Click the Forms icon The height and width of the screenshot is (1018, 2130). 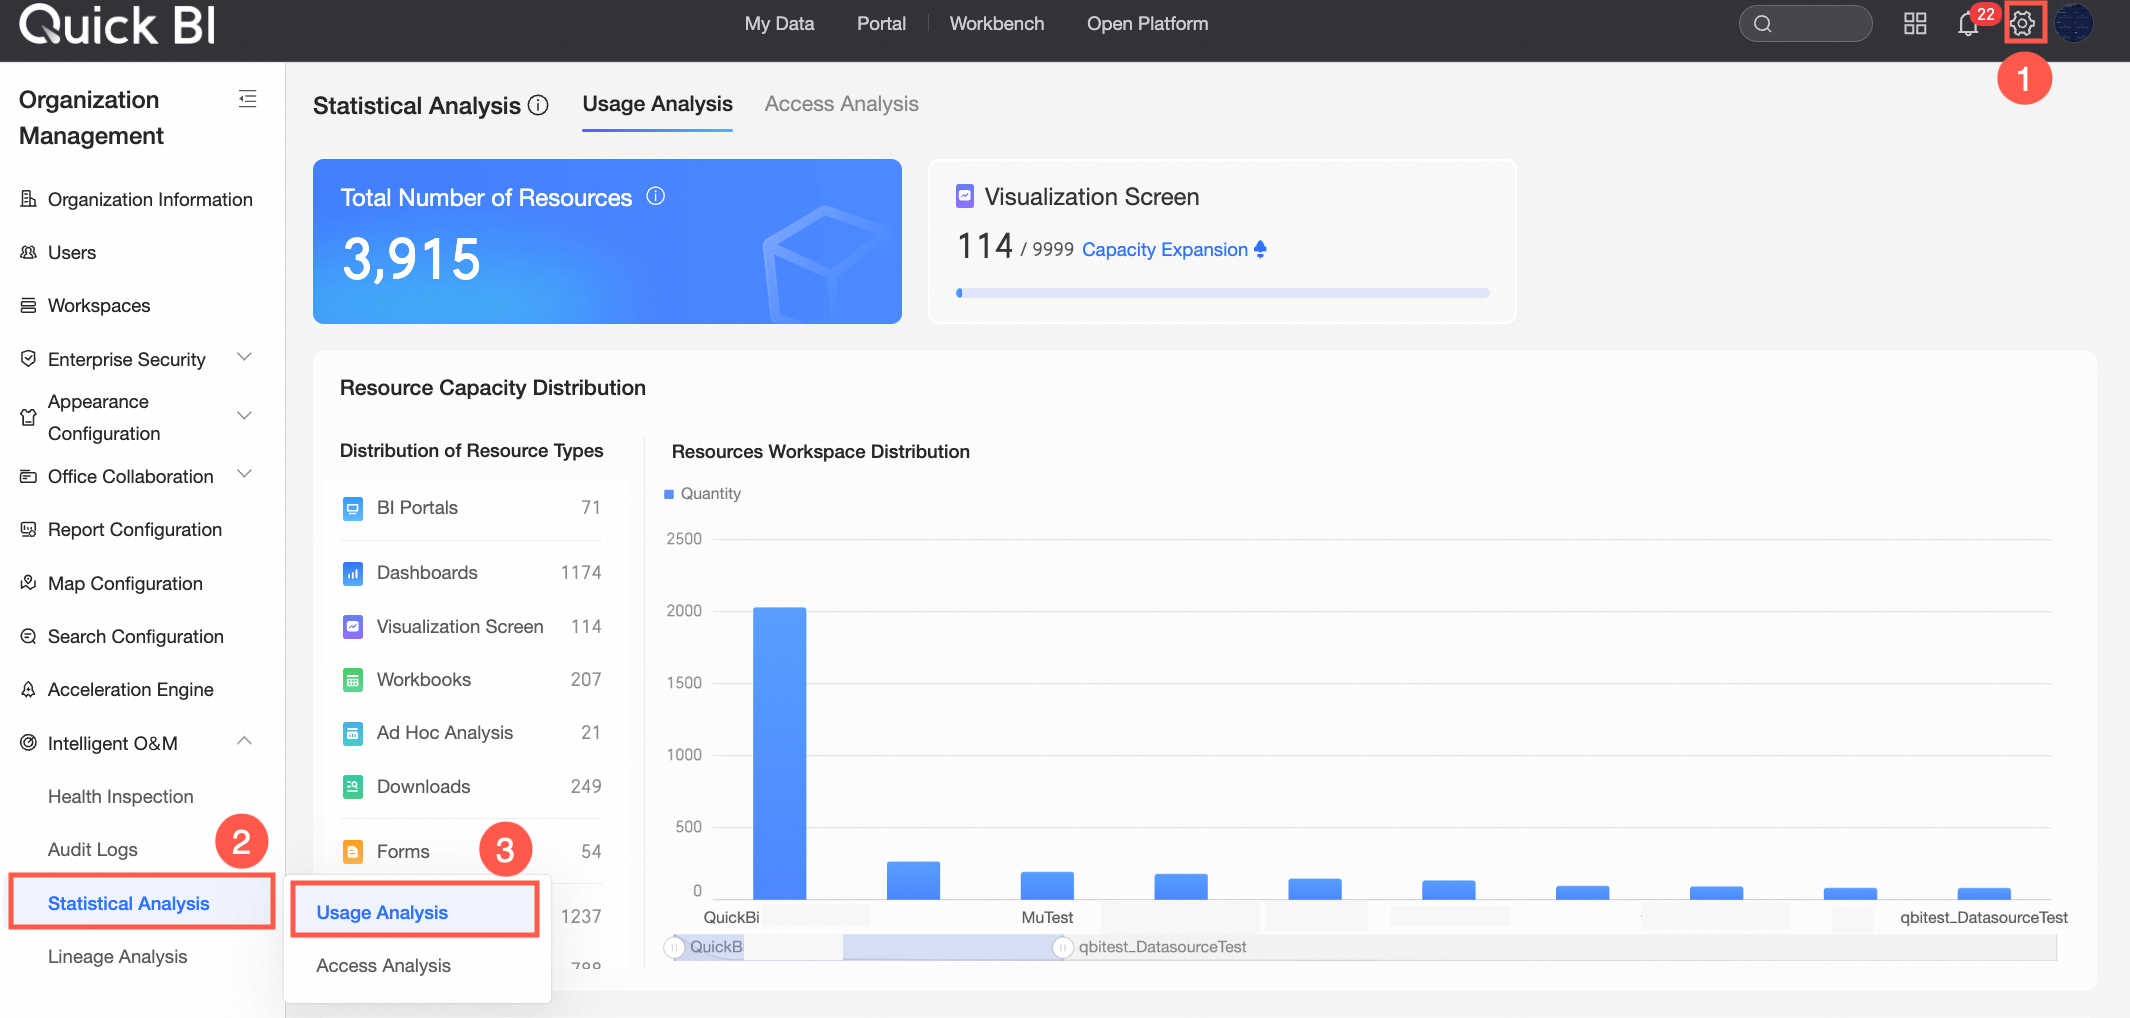(353, 852)
